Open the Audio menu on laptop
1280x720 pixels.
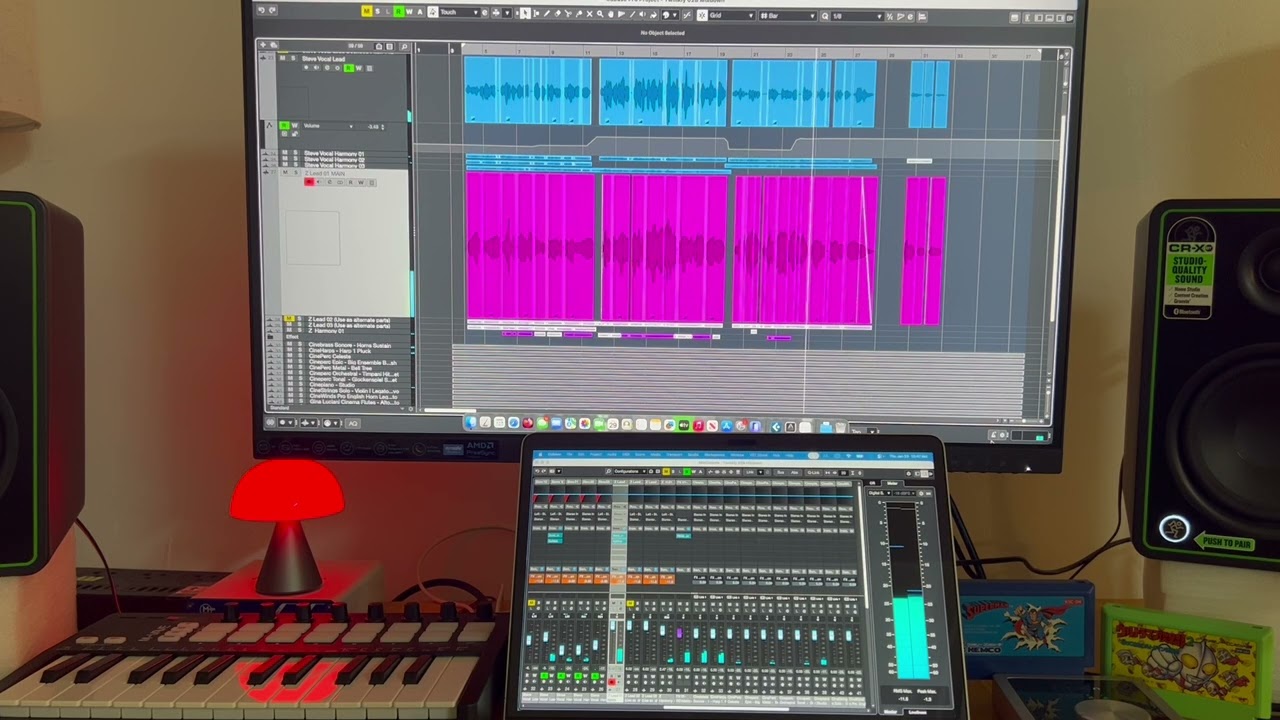(611, 454)
